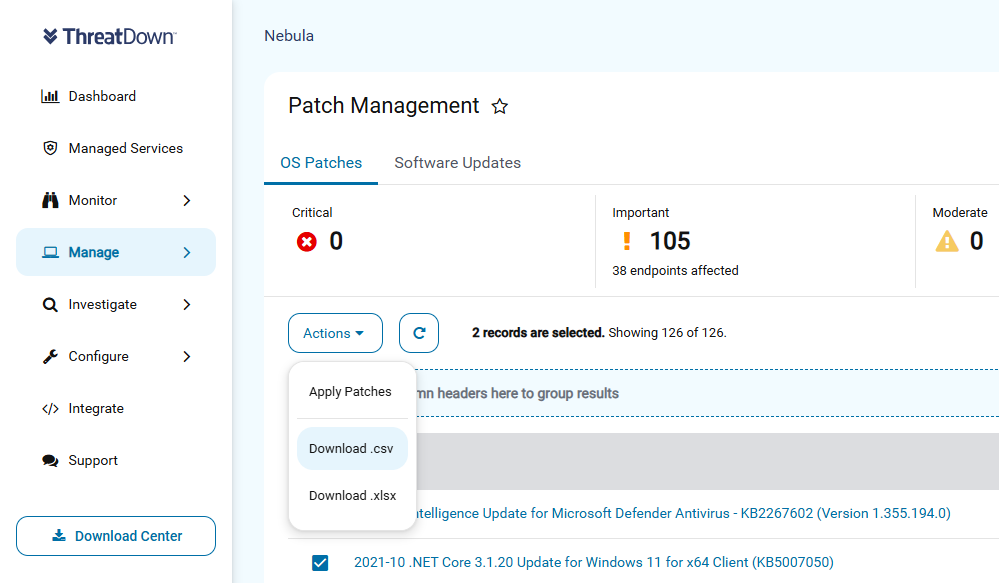Open the Configure menu label

click(x=99, y=357)
